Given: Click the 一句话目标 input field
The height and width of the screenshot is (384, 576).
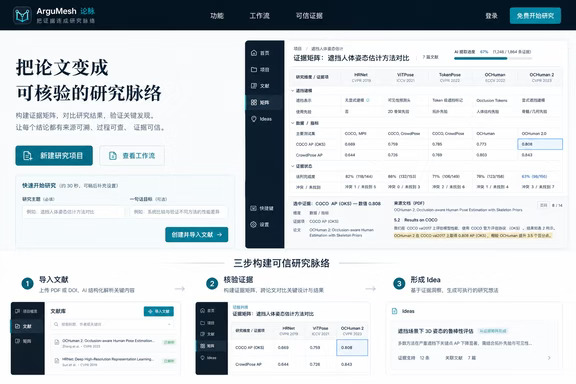Looking at the screenshot, I should [179, 212].
